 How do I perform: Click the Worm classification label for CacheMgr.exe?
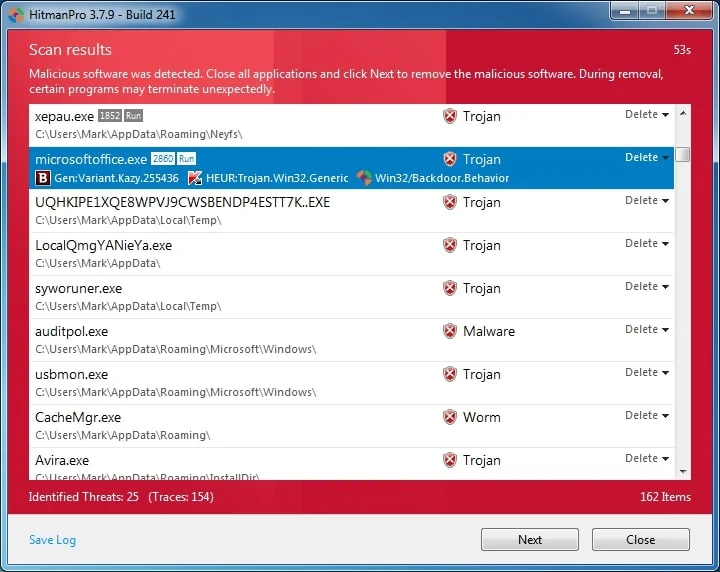(x=482, y=417)
